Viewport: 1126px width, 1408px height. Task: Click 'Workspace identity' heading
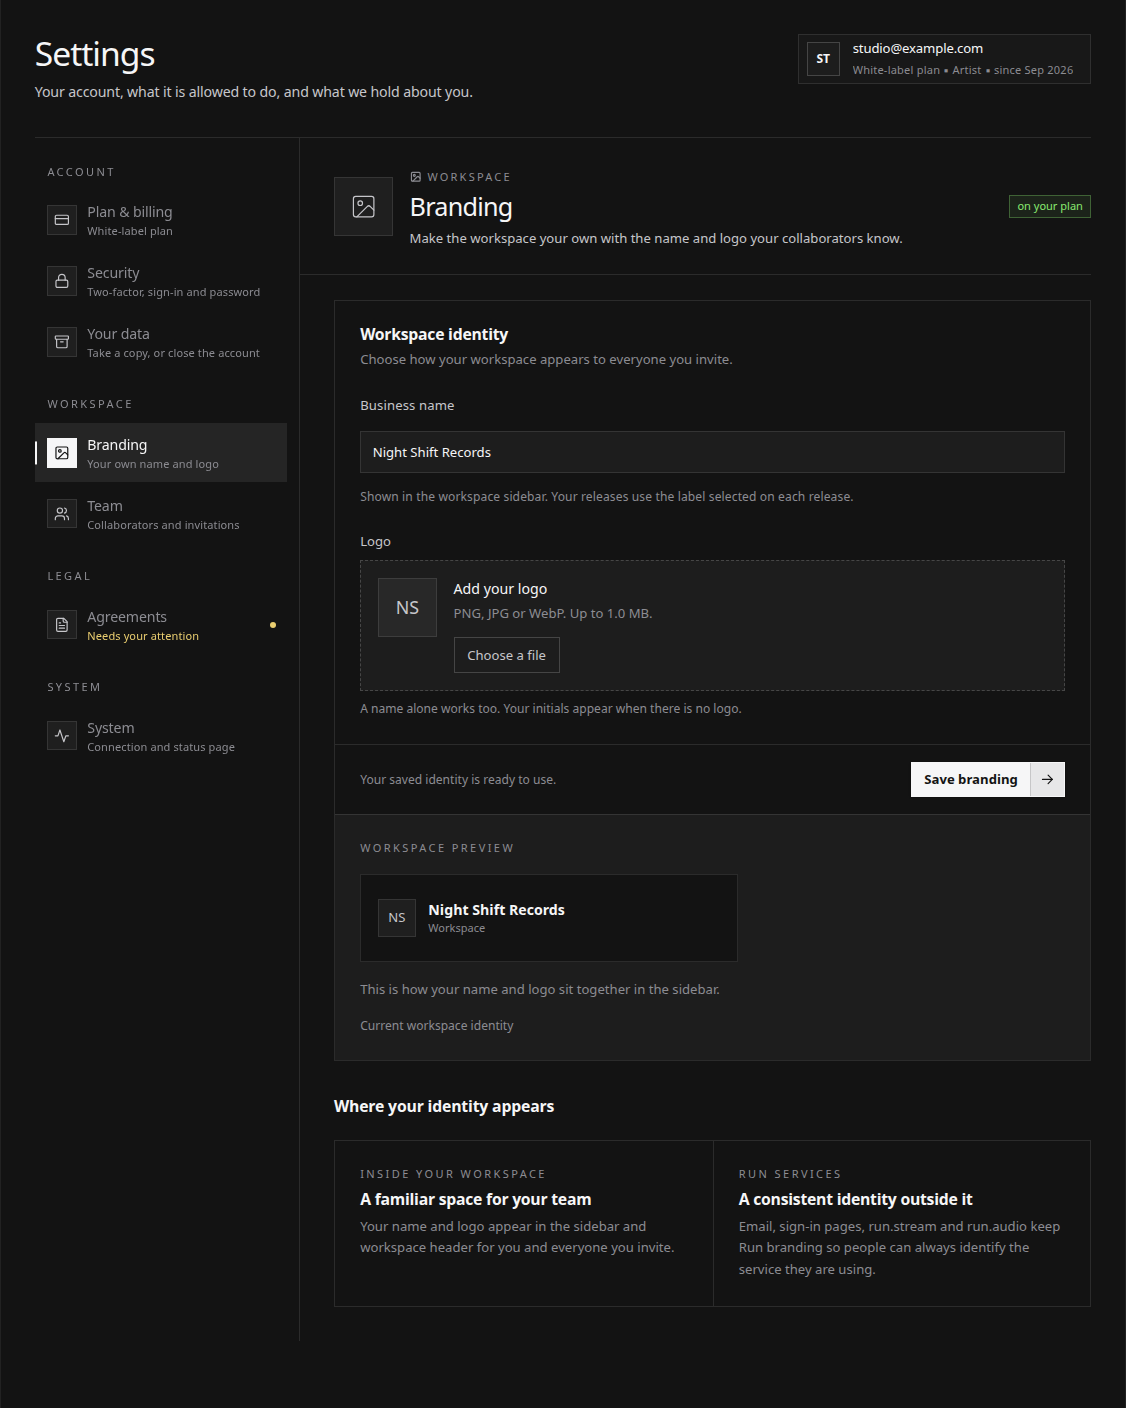[434, 334]
